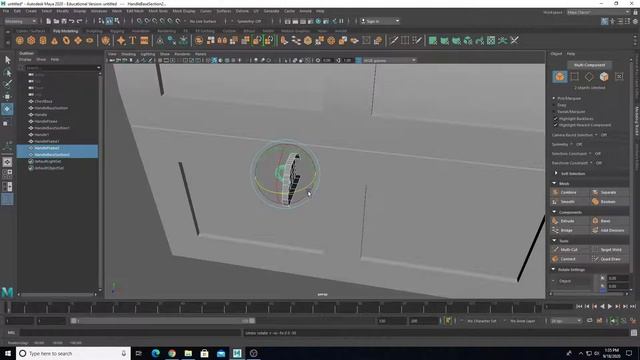Screen dimensions: 640x360
Task: Select the Tweak/Marquee radio option
Action: coord(554,111)
